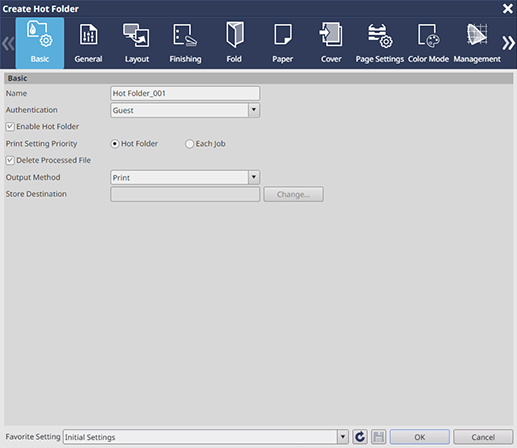Select the Each Job radio button

(x=189, y=144)
